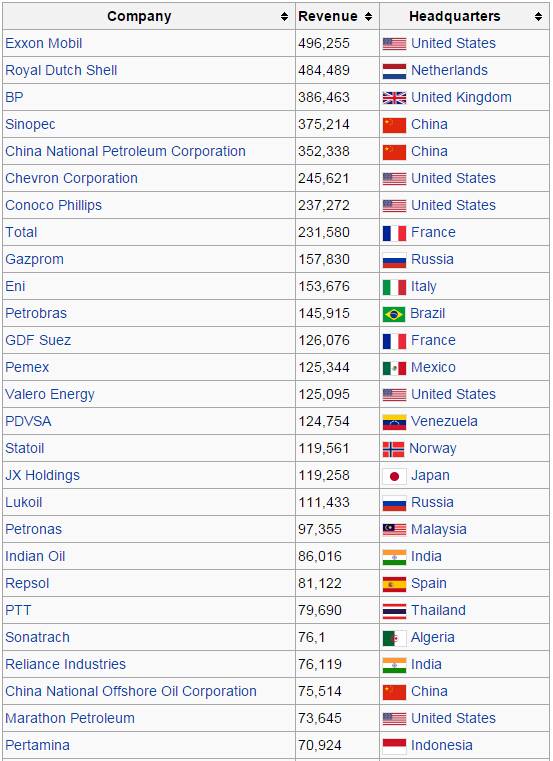553x761 pixels.
Task: Open the Exxon Mobil company link
Action: pos(44,43)
